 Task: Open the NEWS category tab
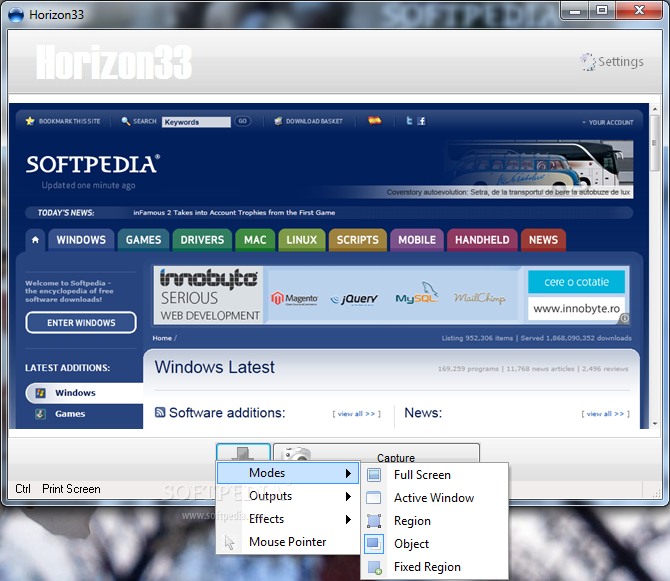click(544, 240)
